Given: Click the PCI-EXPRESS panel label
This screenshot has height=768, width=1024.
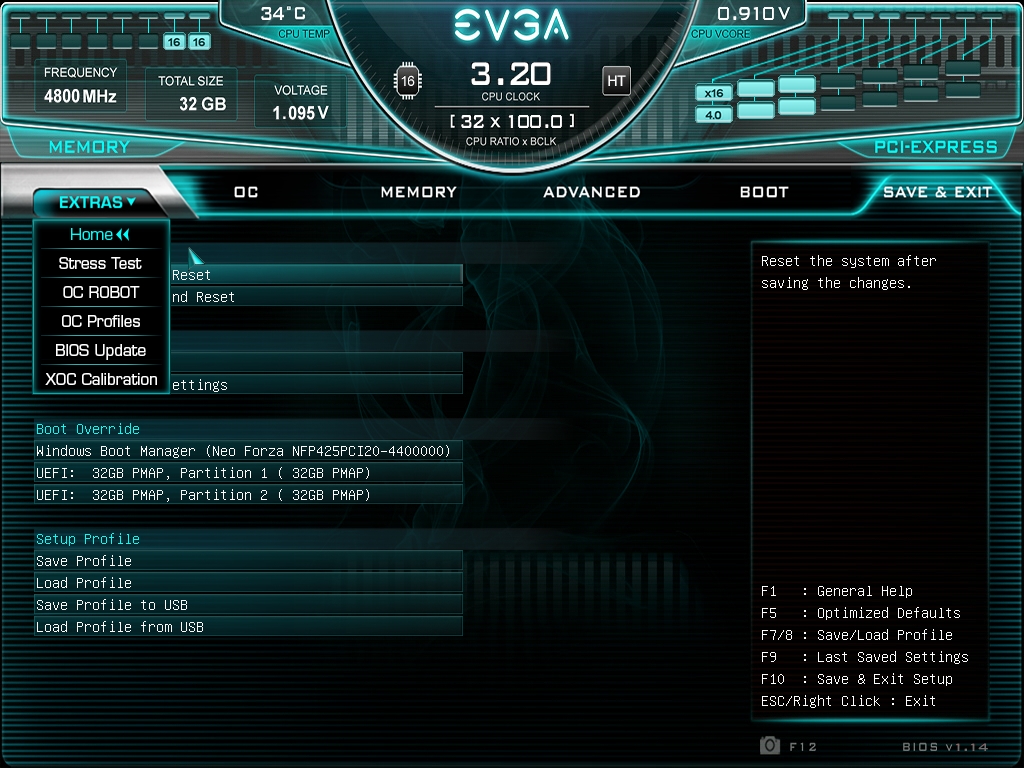Looking at the screenshot, I should coord(936,147).
